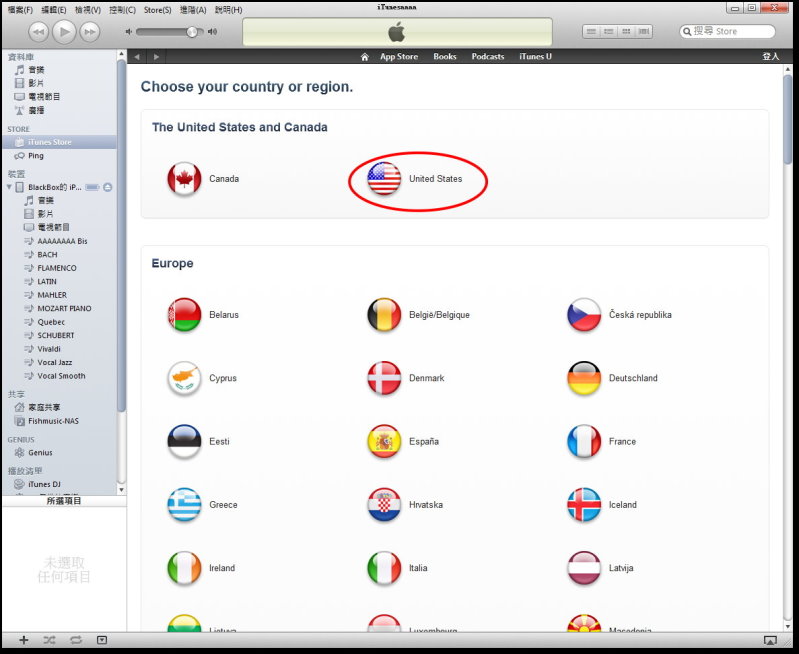The height and width of the screenshot is (654, 799).
Task: Select Ping in the sidebar
Action: pyautogui.click(x=60, y=155)
